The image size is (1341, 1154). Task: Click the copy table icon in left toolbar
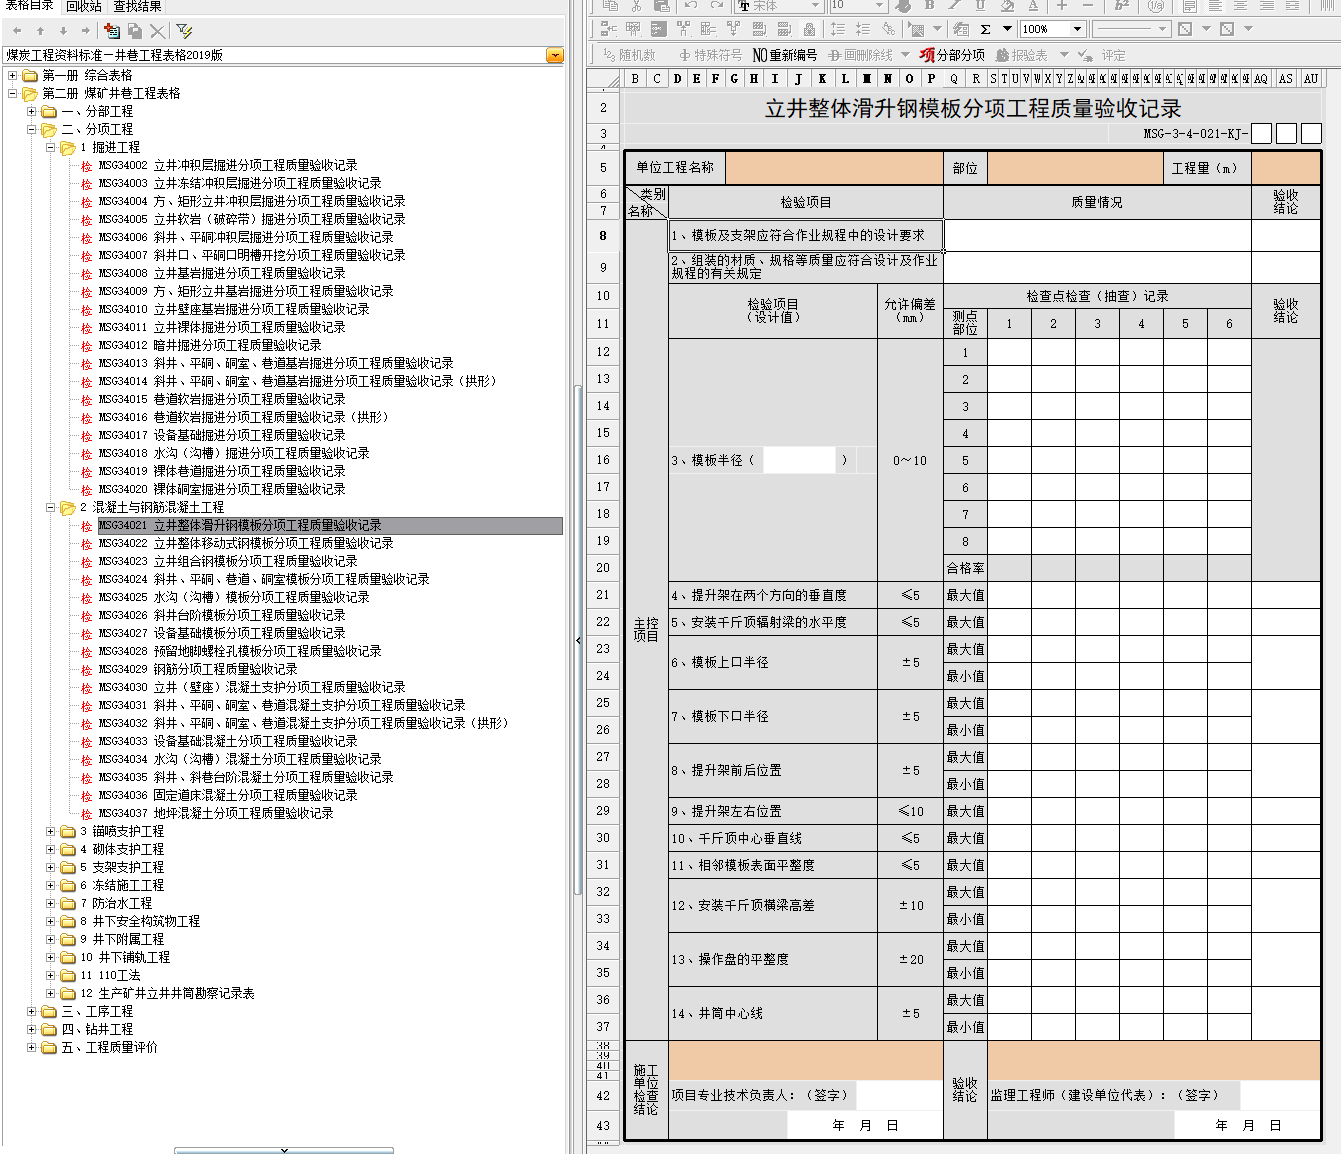pyautogui.click(x=135, y=31)
